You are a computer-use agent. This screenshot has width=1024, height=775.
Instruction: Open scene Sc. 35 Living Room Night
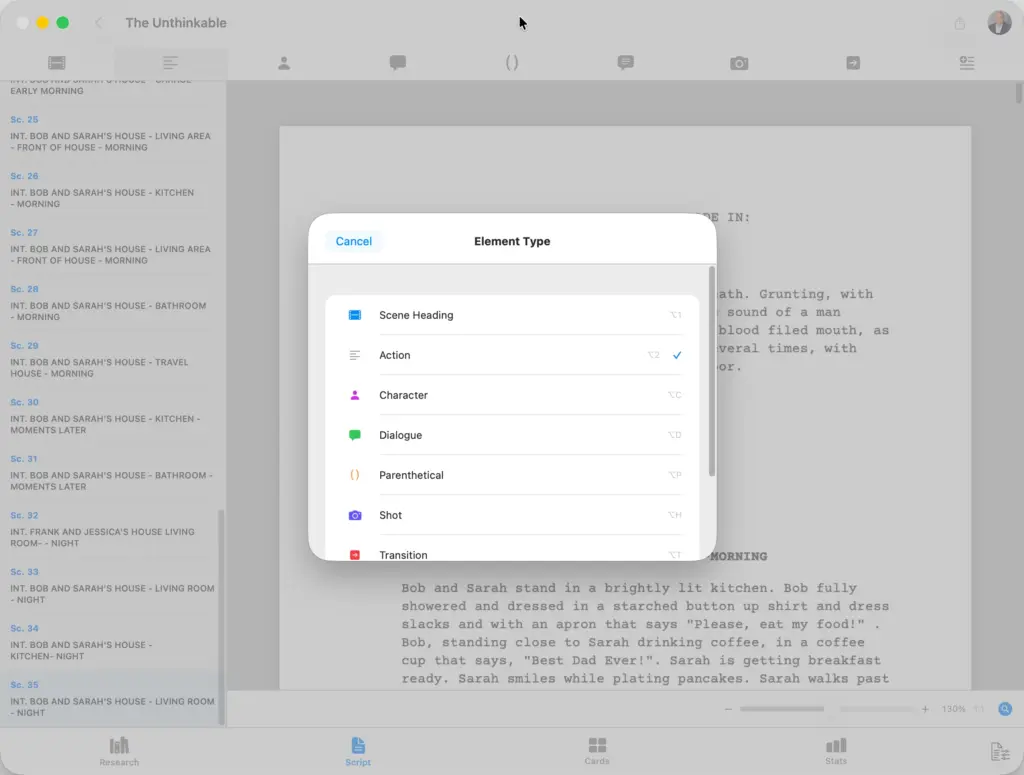coord(112,699)
